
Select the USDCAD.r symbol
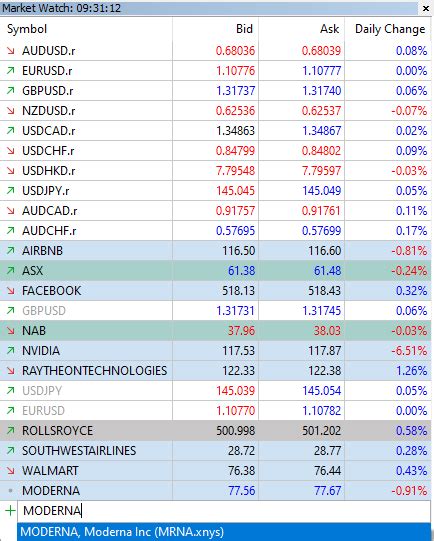pos(49,131)
